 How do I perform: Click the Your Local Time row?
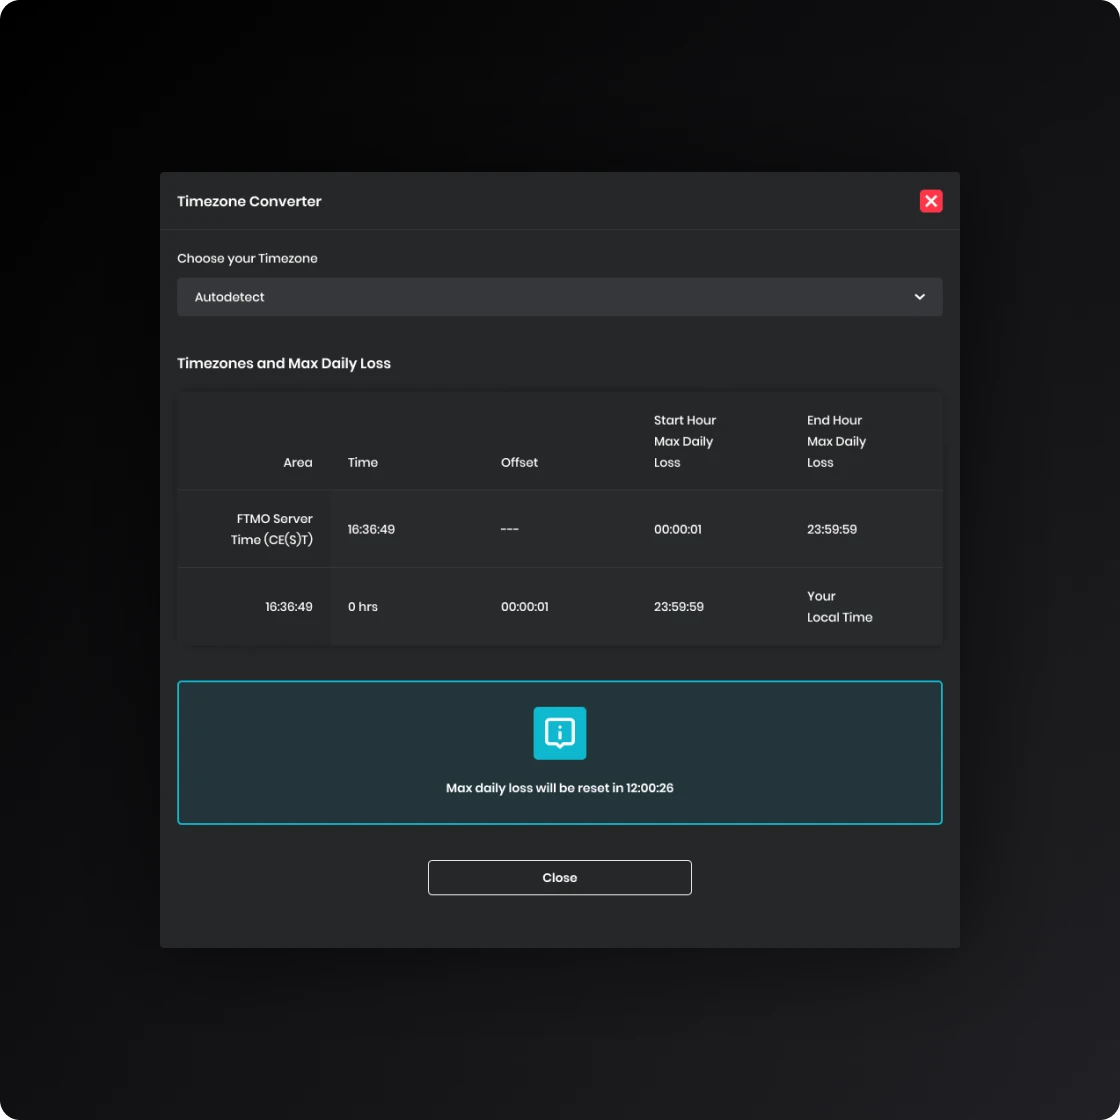(559, 606)
